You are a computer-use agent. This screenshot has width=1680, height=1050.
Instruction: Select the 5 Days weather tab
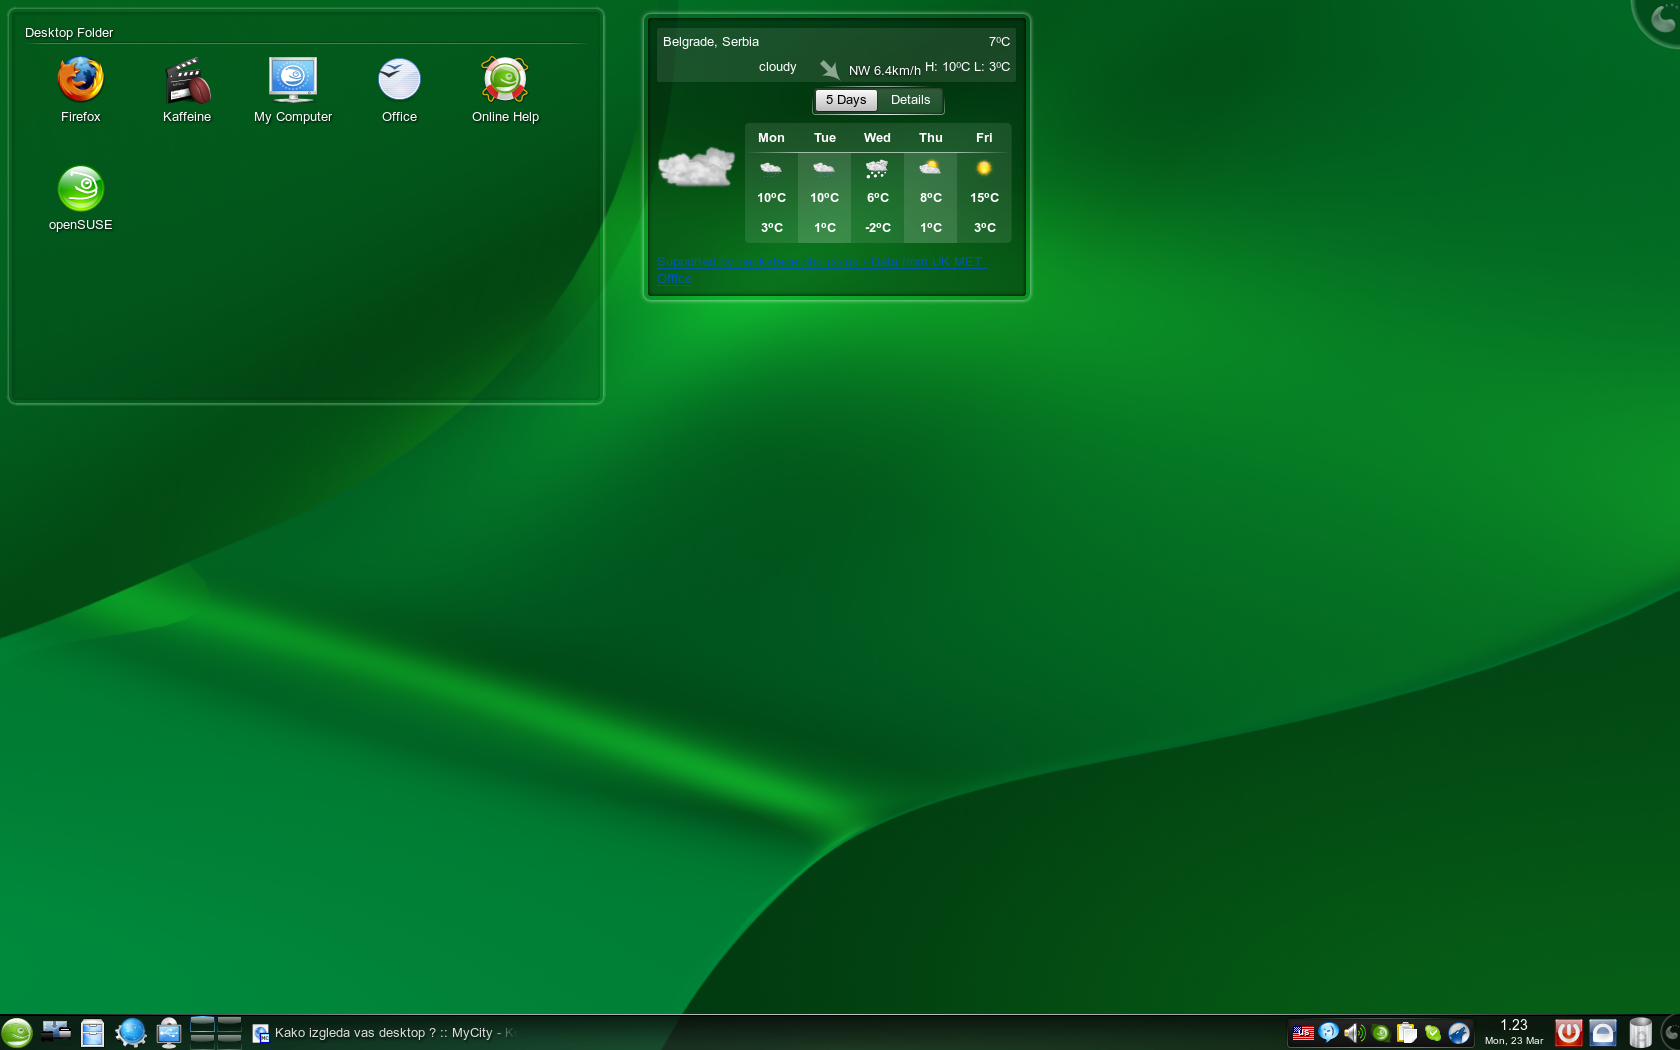click(846, 100)
